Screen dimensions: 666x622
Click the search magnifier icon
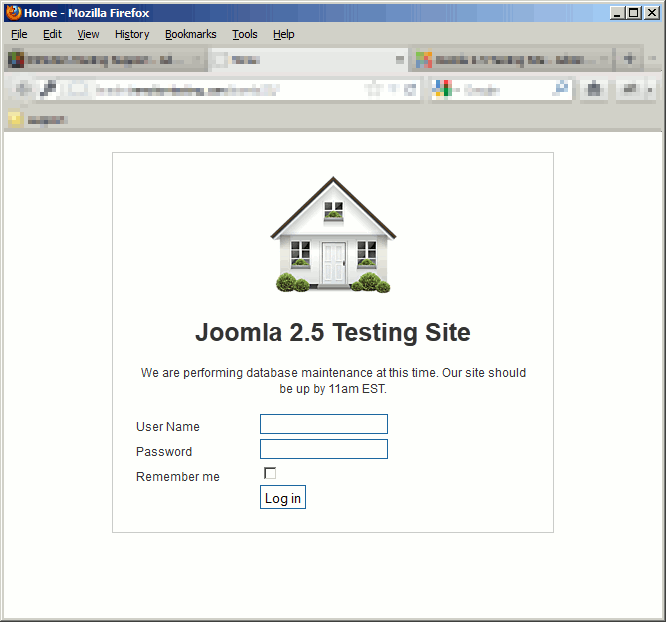[561, 88]
